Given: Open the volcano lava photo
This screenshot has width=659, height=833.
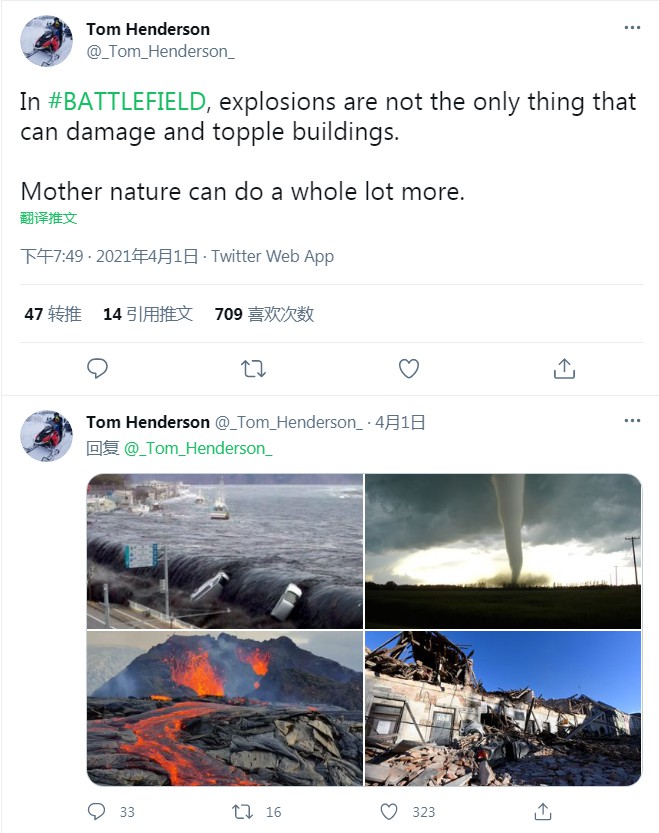Looking at the screenshot, I should pyautogui.click(x=225, y=708).
